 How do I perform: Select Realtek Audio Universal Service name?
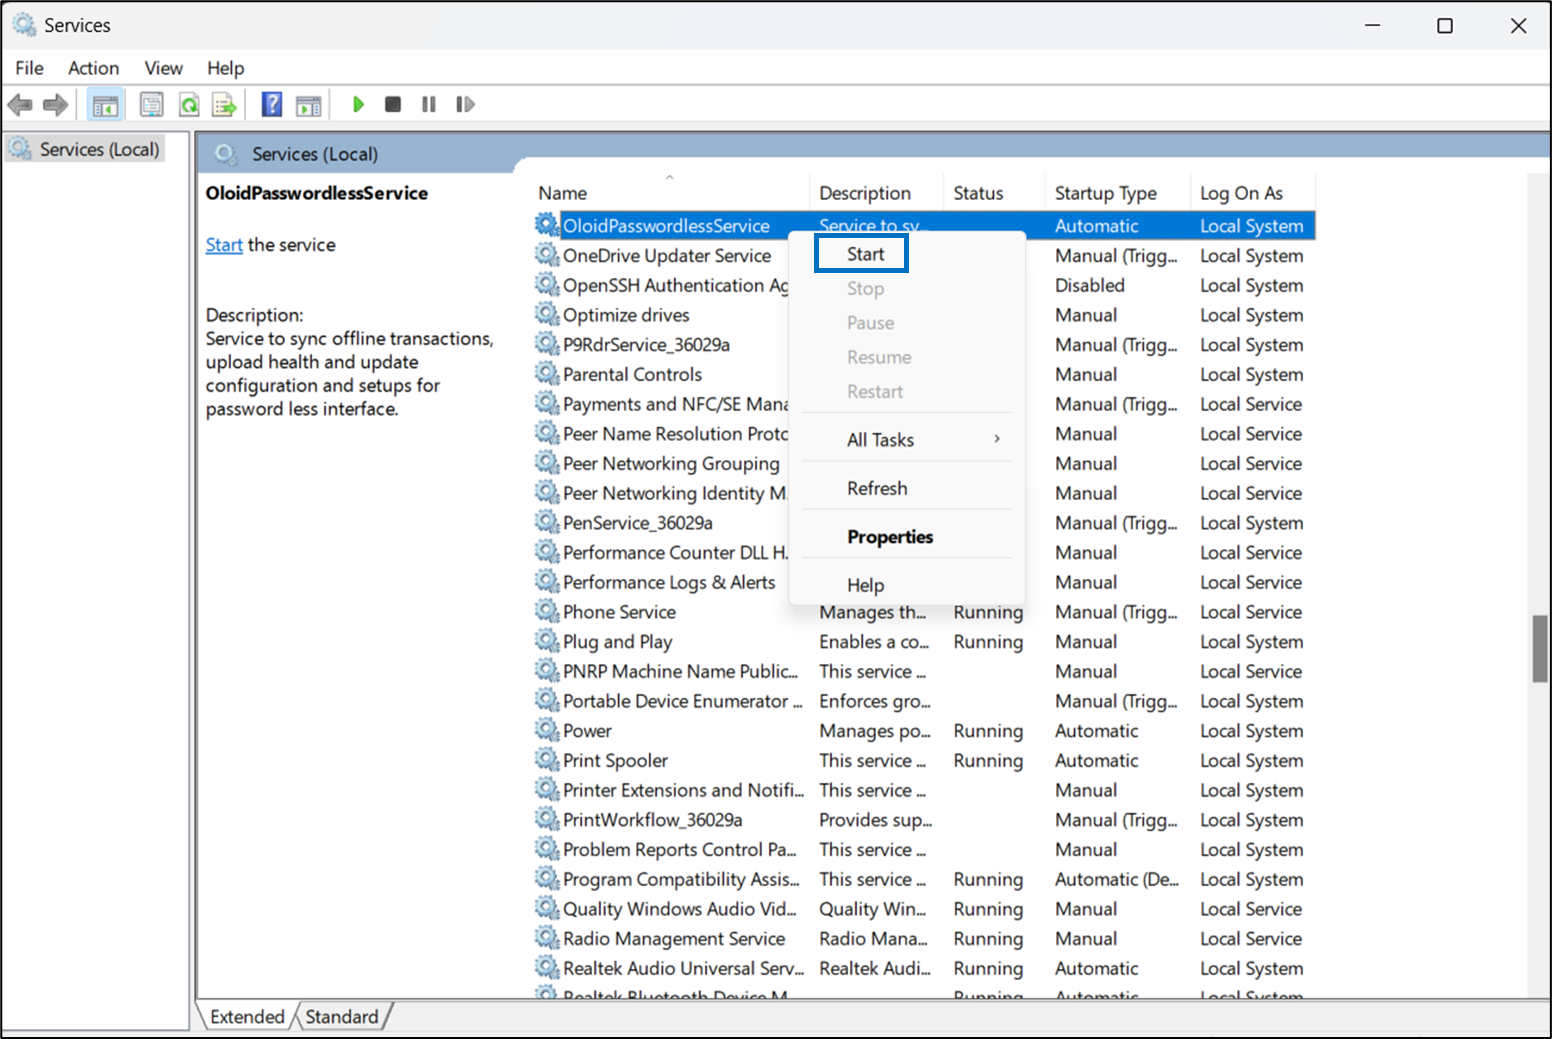(683, 968)
